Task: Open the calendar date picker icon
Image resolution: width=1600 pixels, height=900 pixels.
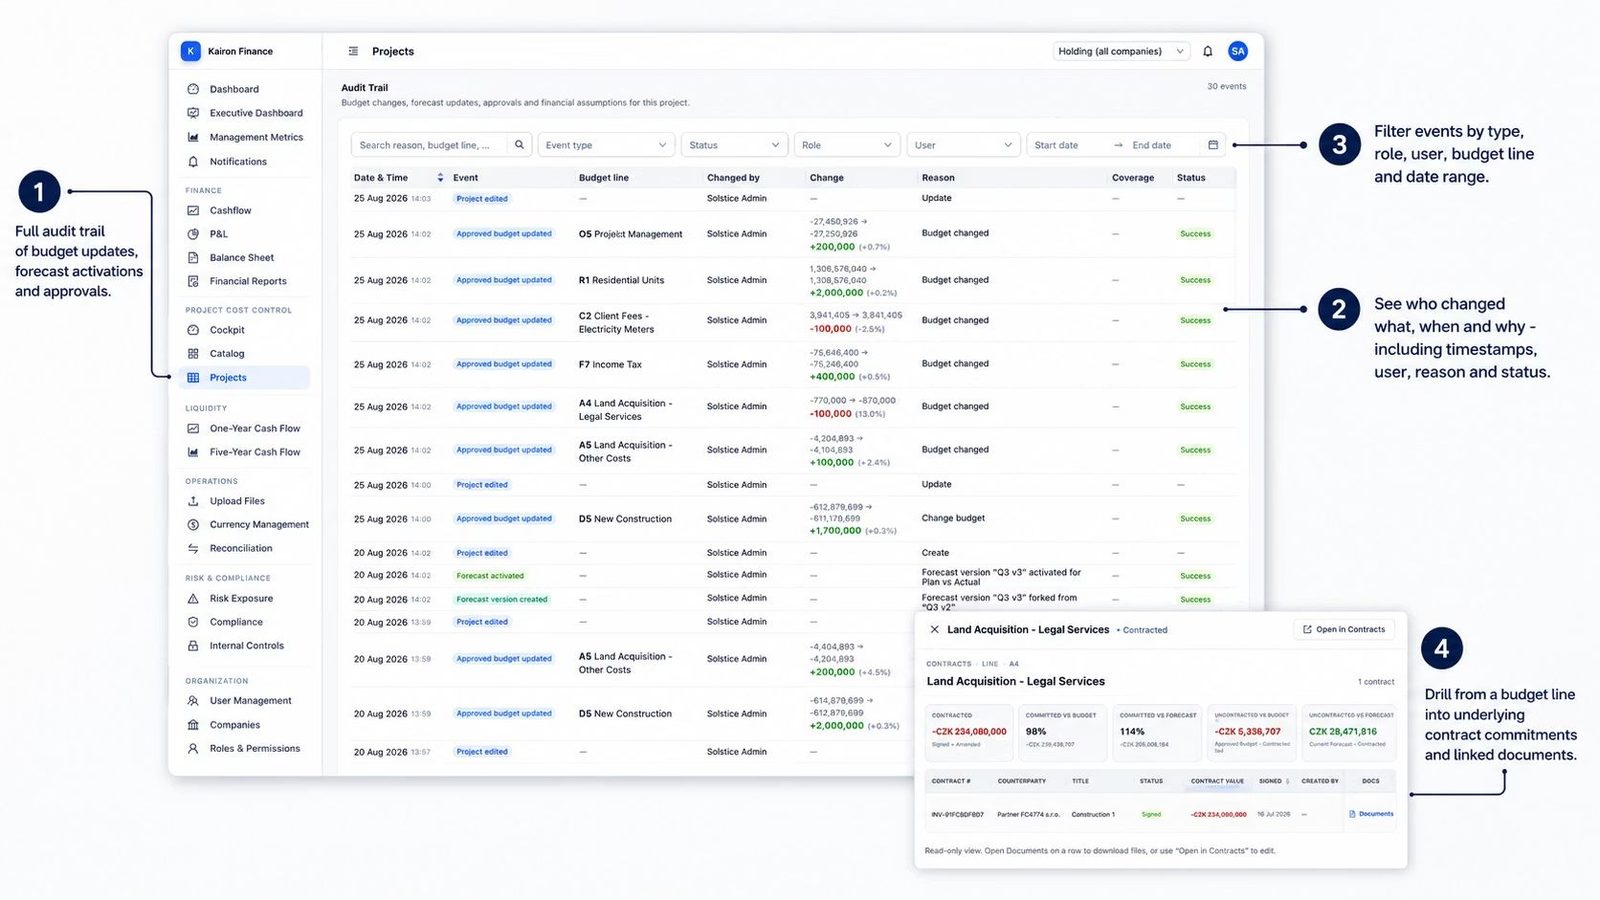Action: [1213, 145]
